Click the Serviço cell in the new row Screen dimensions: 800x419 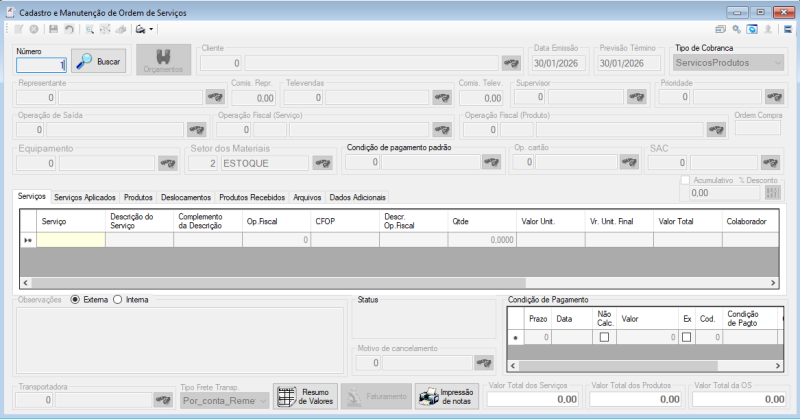[71, 240]
